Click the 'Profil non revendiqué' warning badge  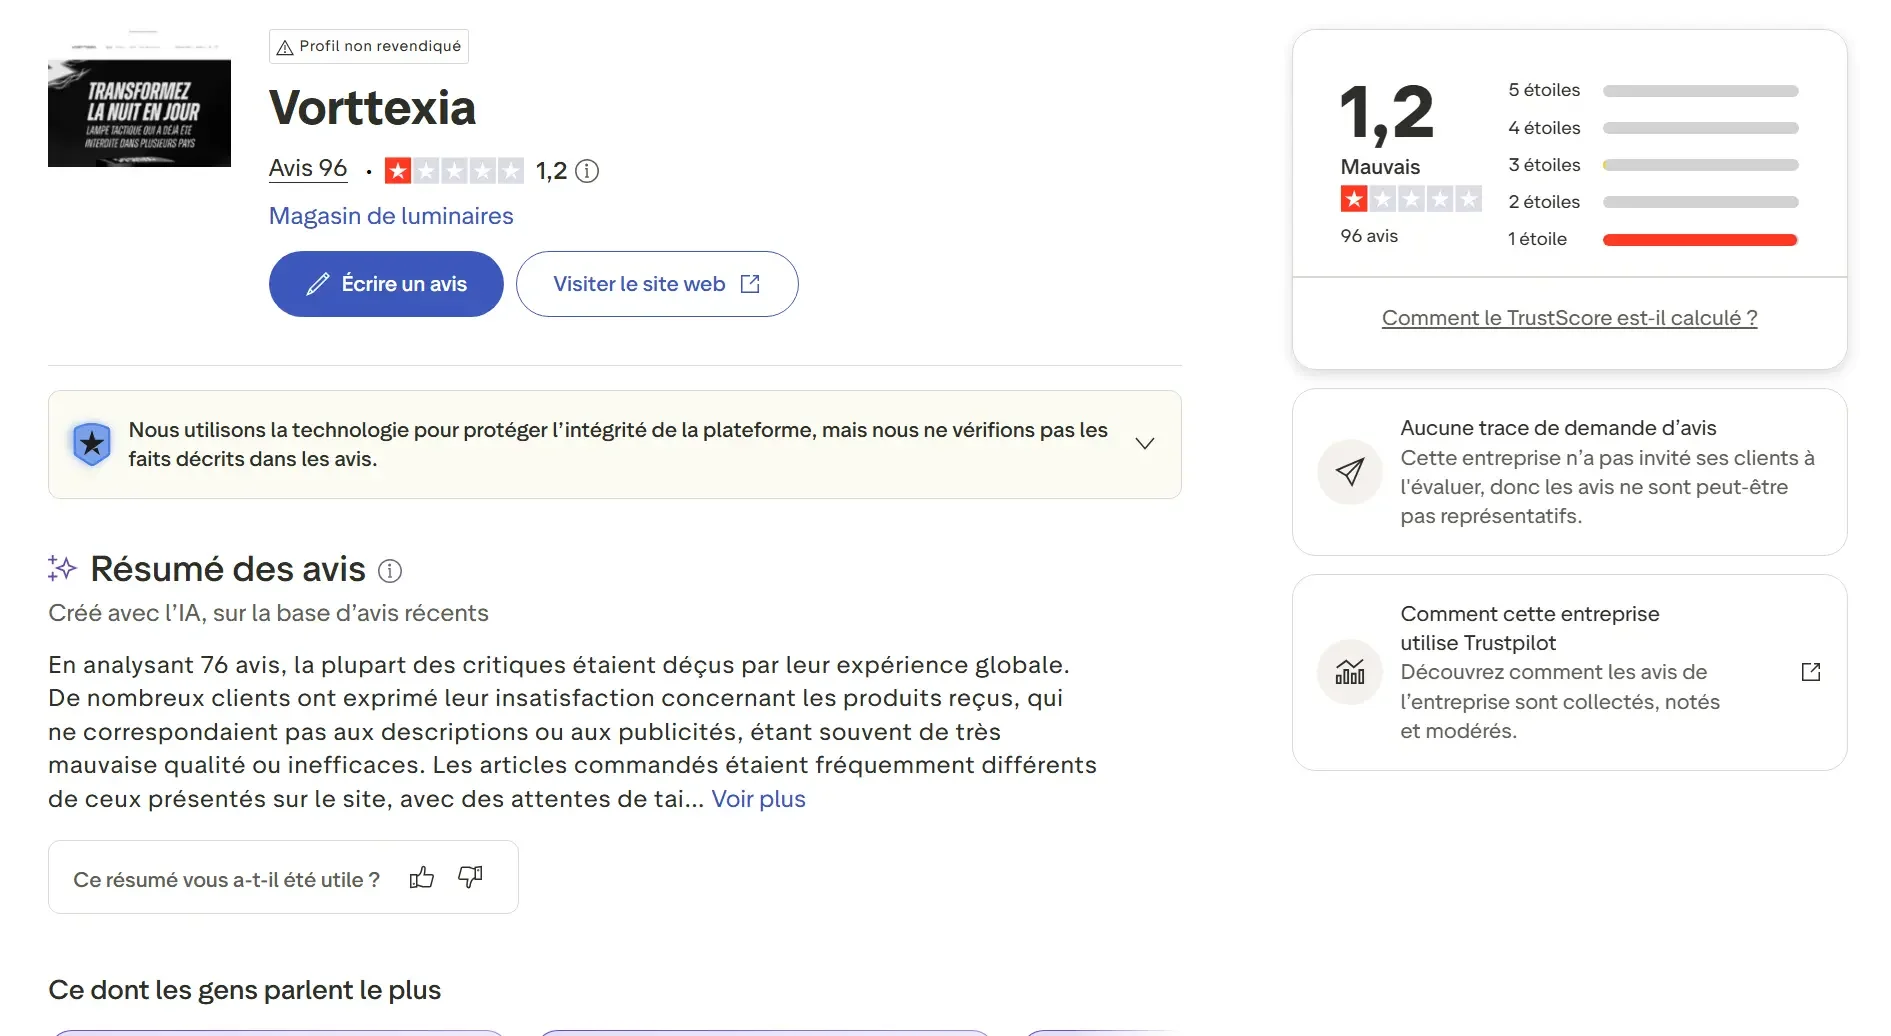tap(369, 47)
